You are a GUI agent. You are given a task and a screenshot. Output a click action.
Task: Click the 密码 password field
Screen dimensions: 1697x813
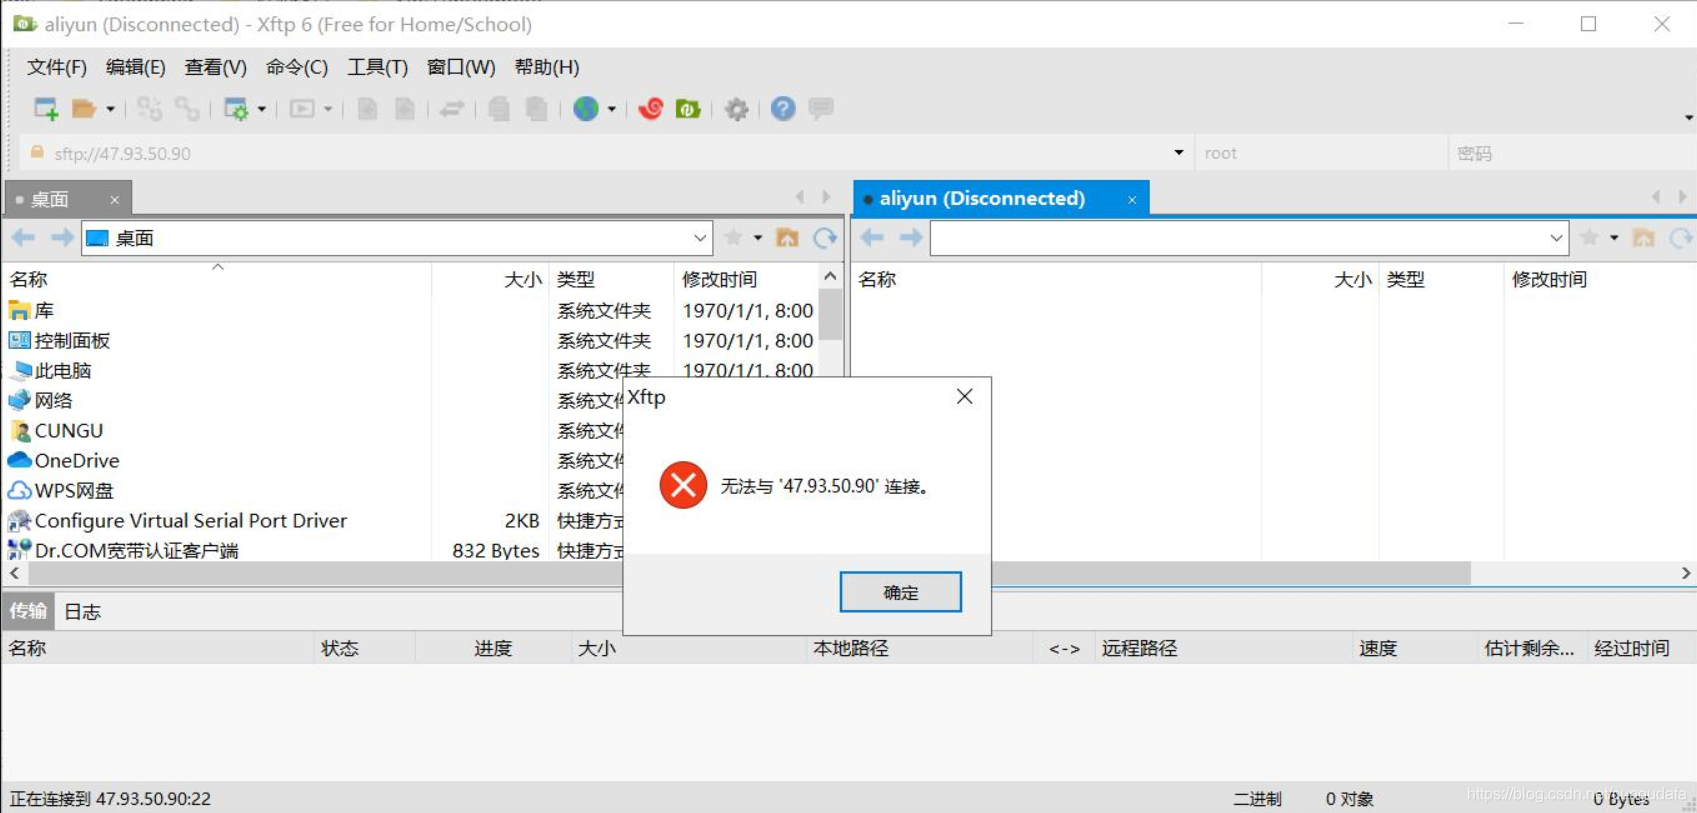tap(1570, 153)
